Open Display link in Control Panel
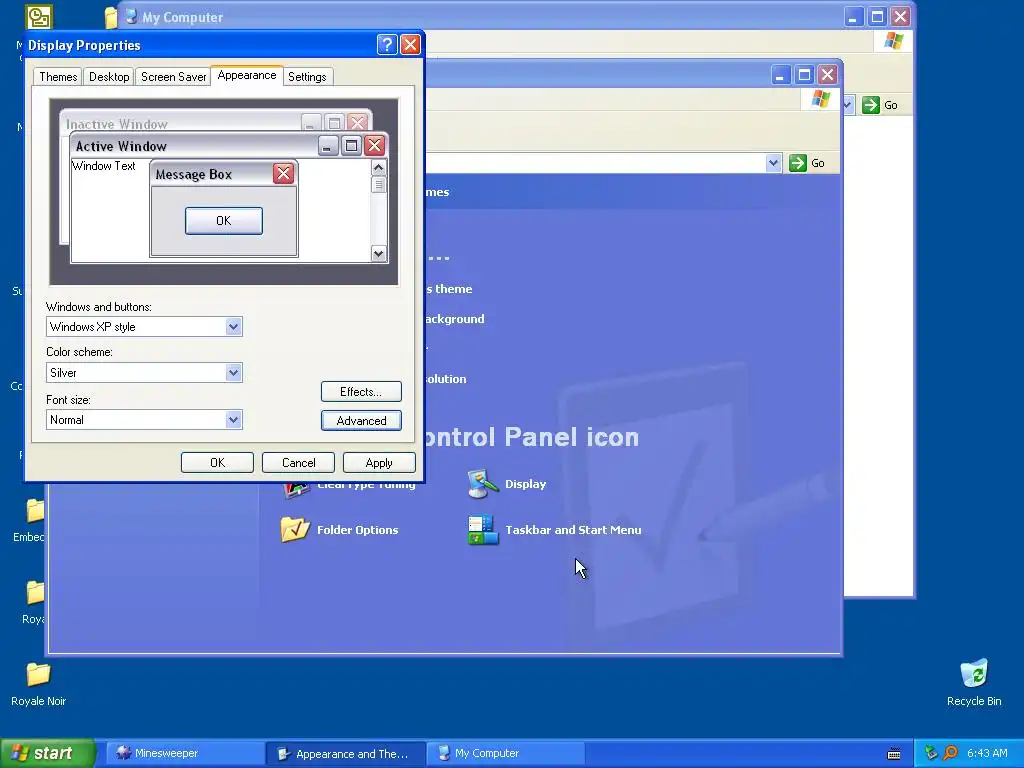Screen dimensions: 1024x768 (525, 484)
